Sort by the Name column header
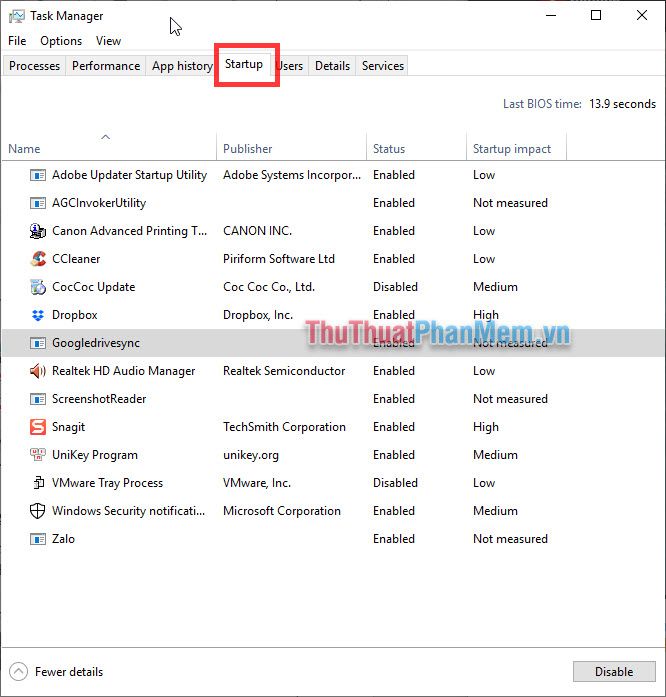Screen dimensions: 666x697 [x=108, y=146]
